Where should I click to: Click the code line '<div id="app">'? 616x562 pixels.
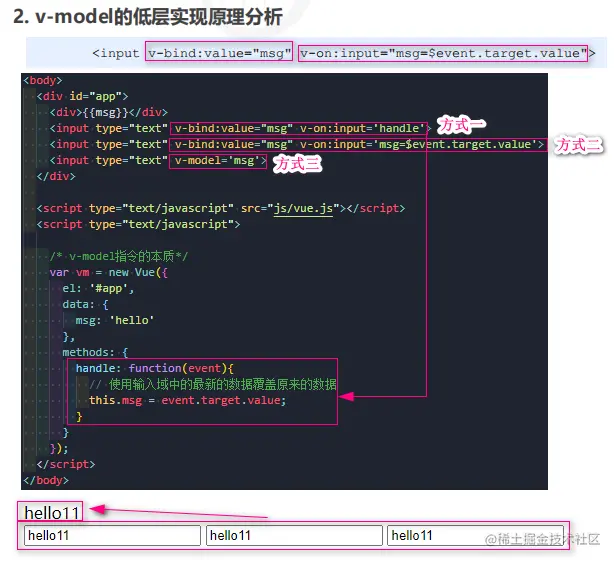click(x=82, y=96)
